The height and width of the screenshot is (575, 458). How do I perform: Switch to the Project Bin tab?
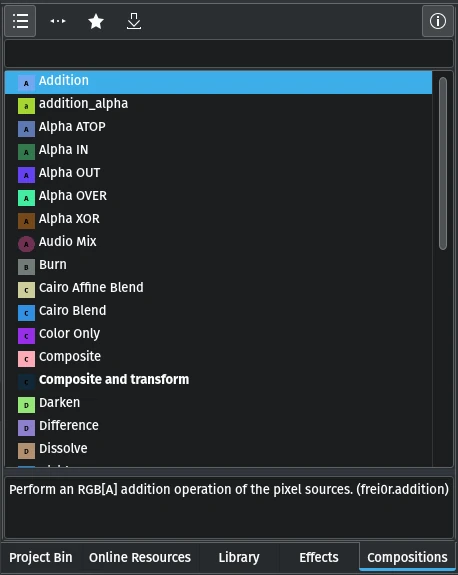[41, 557]
